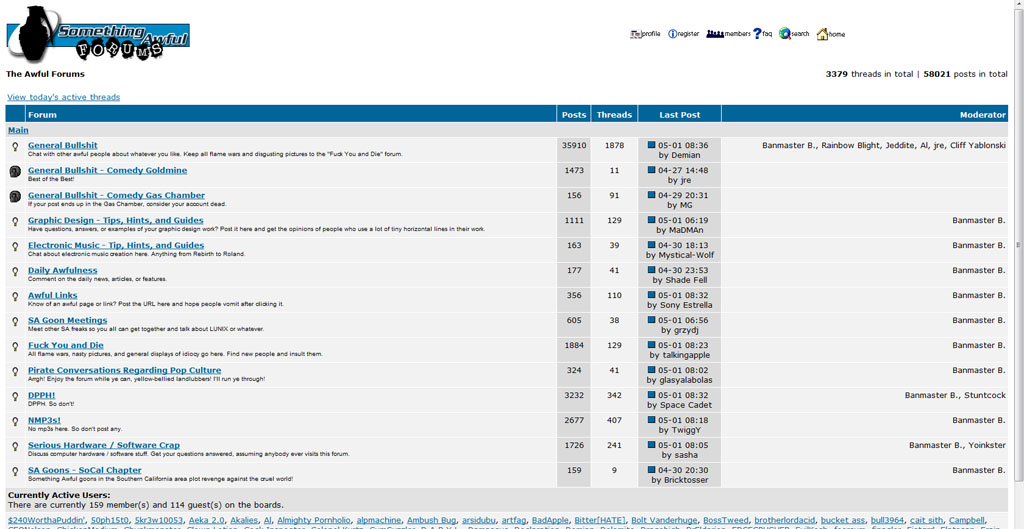Click lightbulb icon beside NMP3s! forum
1024x529 pixels.
tap(15, 421)
